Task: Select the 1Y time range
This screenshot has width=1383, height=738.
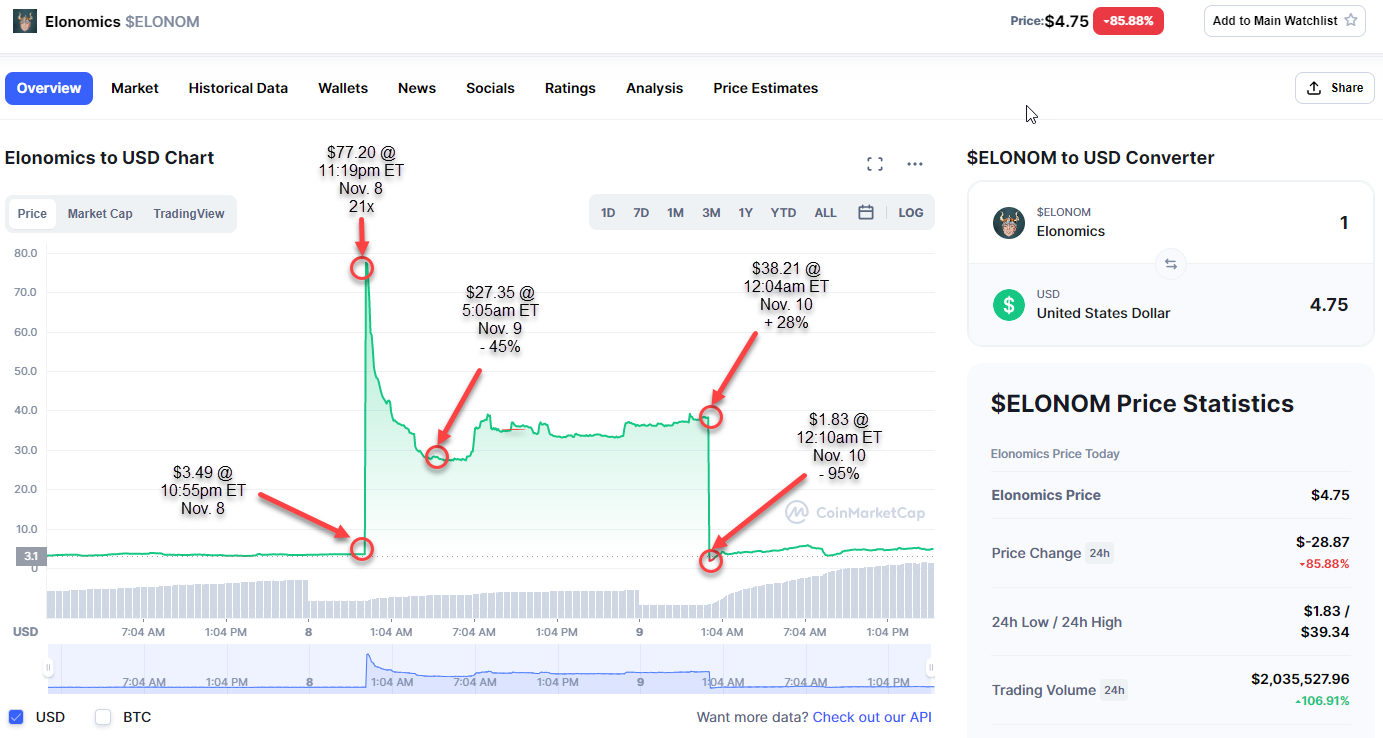Action: tap(746, 213)
